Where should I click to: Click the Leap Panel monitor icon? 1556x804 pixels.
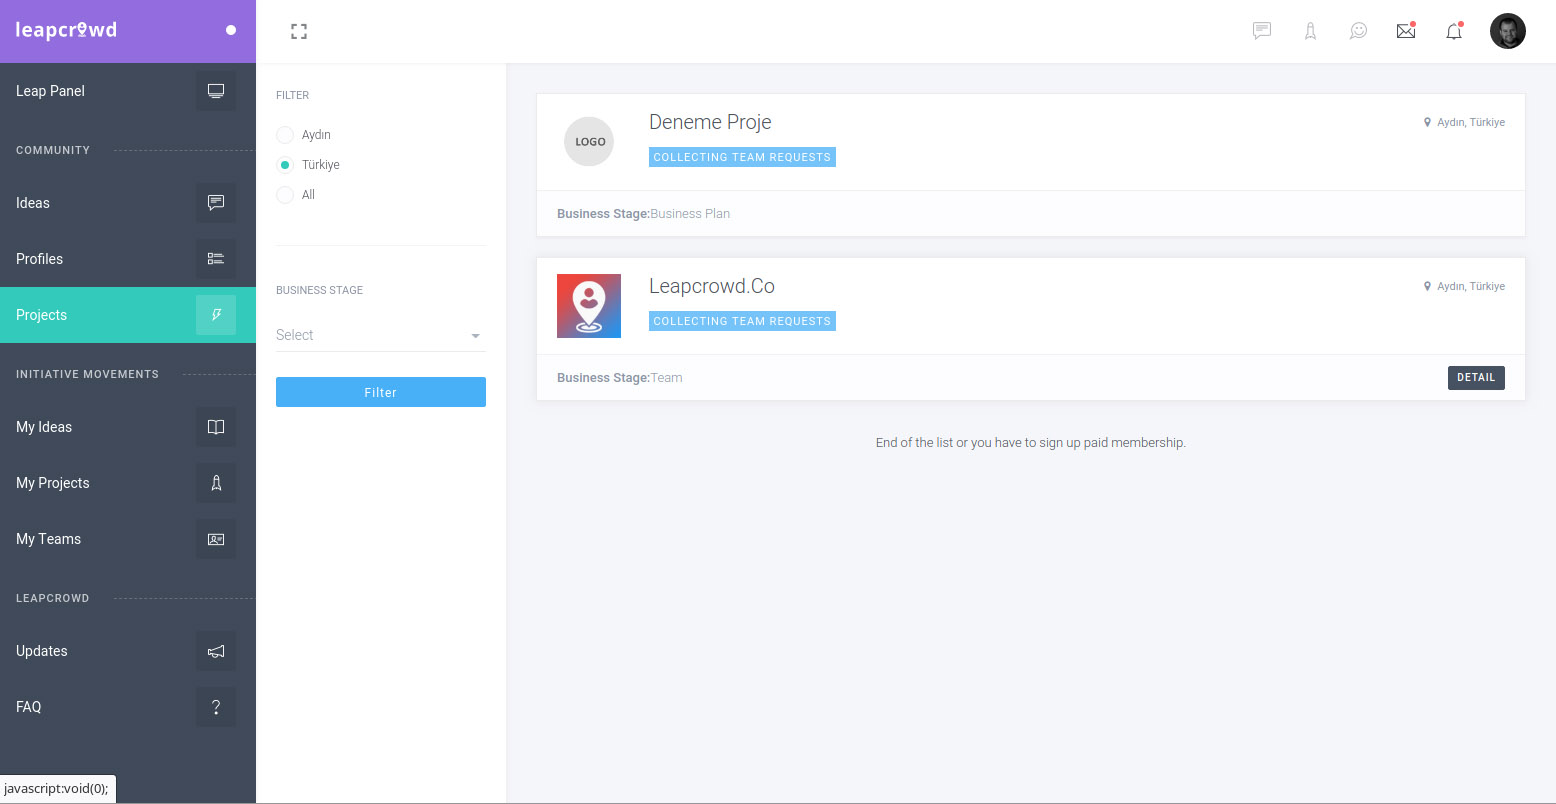click(216, 91)
